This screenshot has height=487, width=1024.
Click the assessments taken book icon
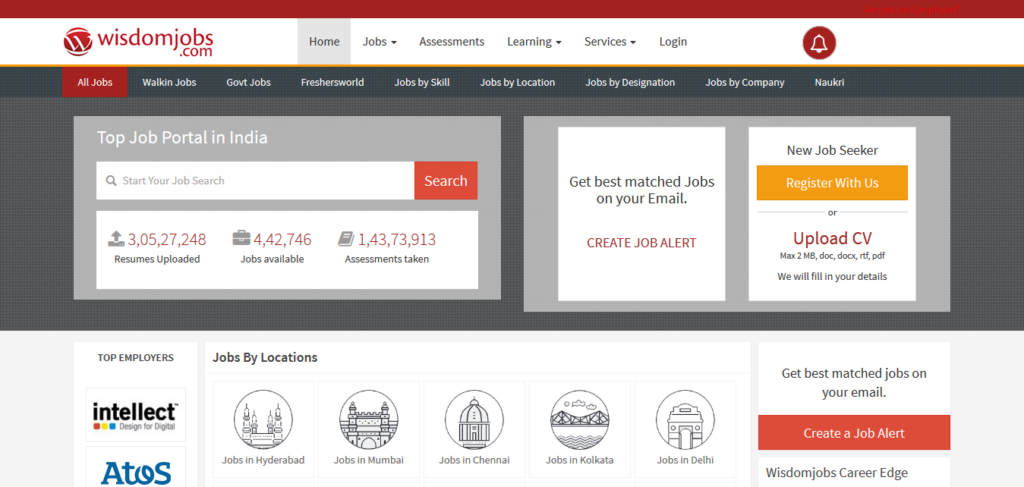(346, 239)
